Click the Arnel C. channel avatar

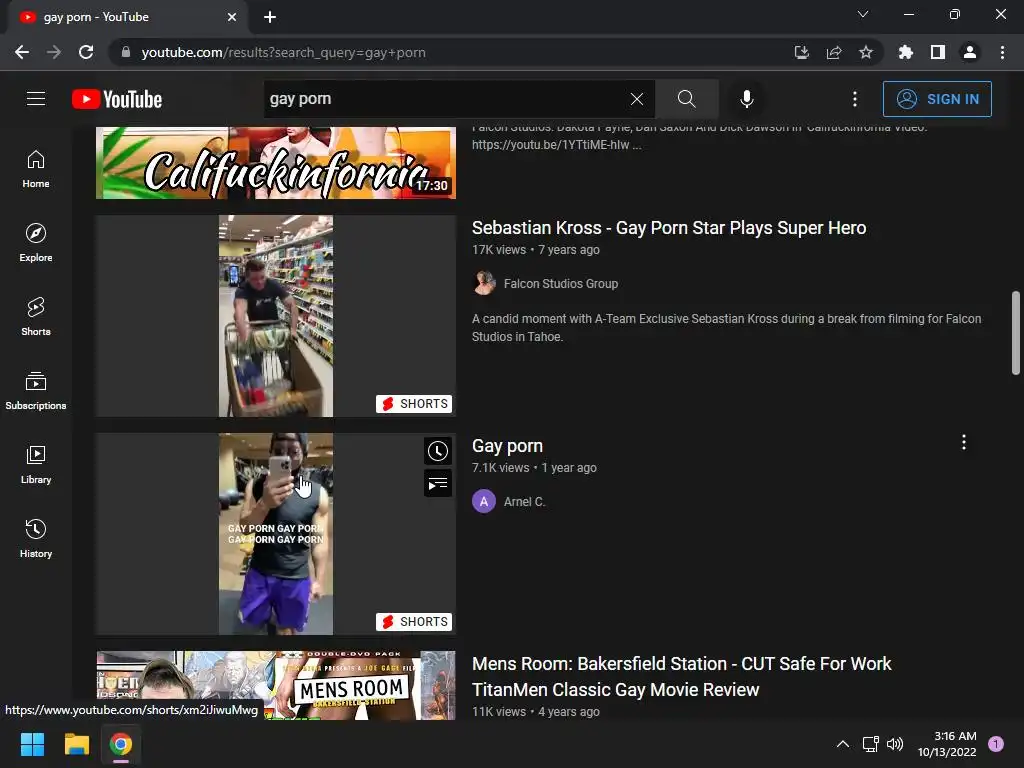484,502
